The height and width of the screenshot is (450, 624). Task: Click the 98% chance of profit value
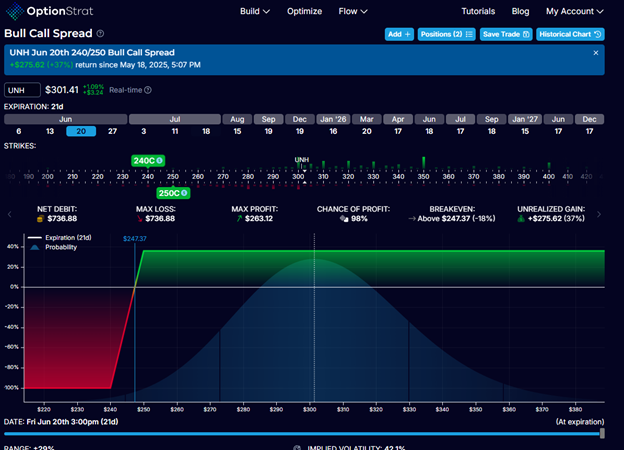359,219
